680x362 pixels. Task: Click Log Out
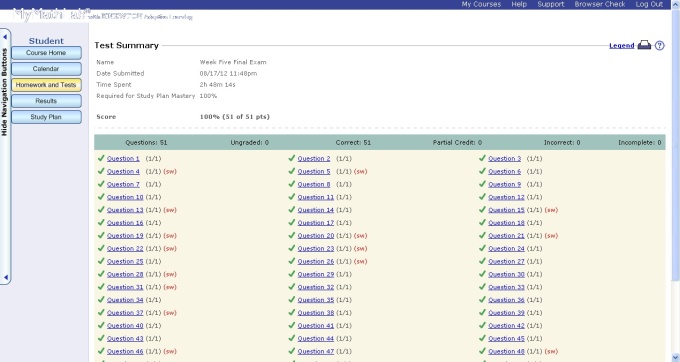point(649,4)
